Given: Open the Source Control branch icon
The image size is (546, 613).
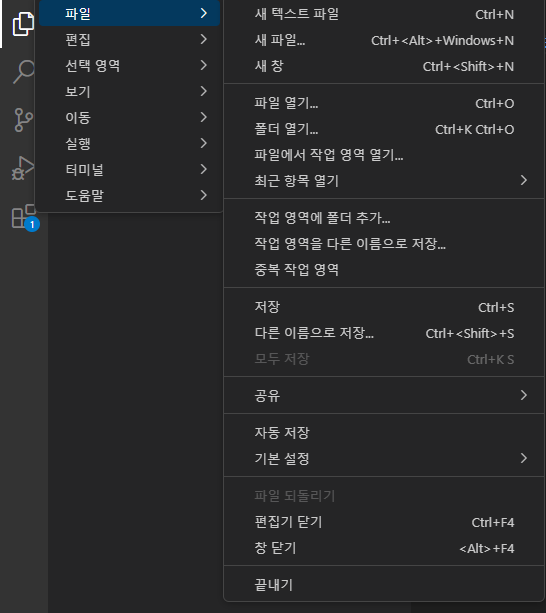Looking at the screenshot, I should pyautogui.click(x=23, y=120).
